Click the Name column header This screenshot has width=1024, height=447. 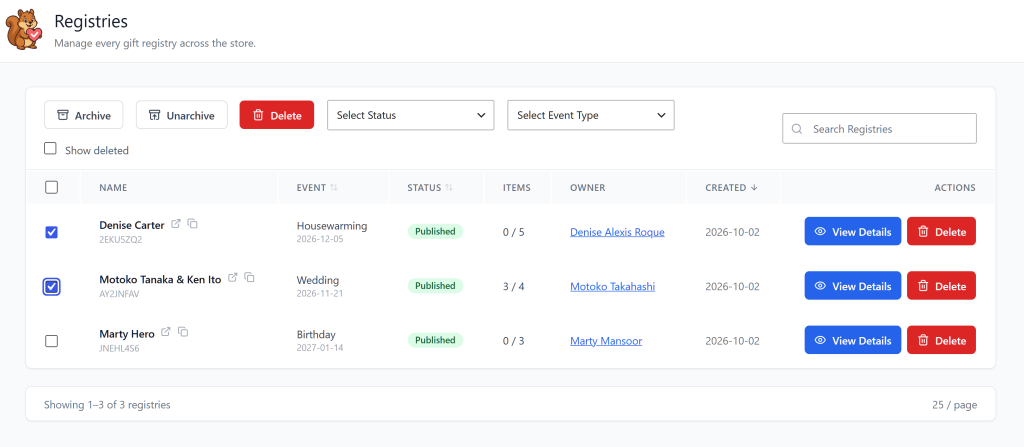click(113, 188)
